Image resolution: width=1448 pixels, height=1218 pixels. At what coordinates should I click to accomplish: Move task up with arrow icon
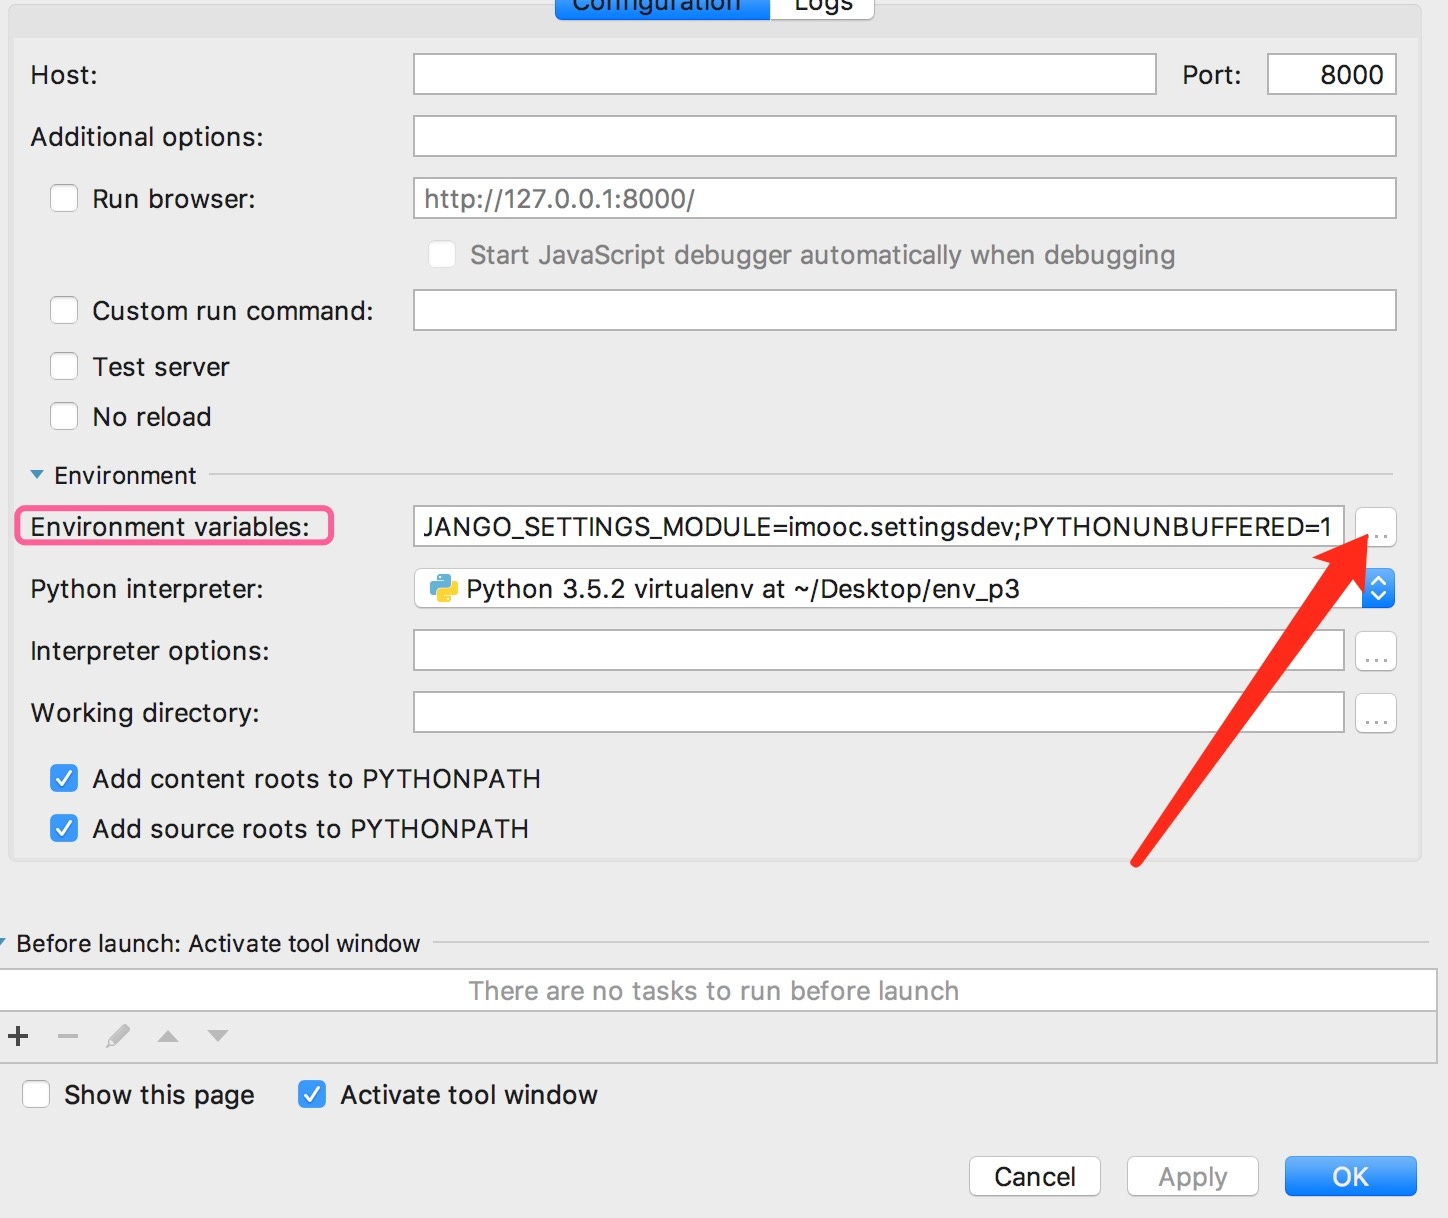pyautogui.click(x=168, y=1036)
